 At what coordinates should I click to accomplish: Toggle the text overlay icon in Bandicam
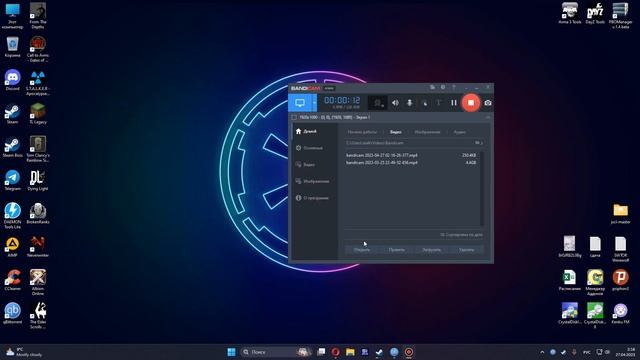[439, 103]
